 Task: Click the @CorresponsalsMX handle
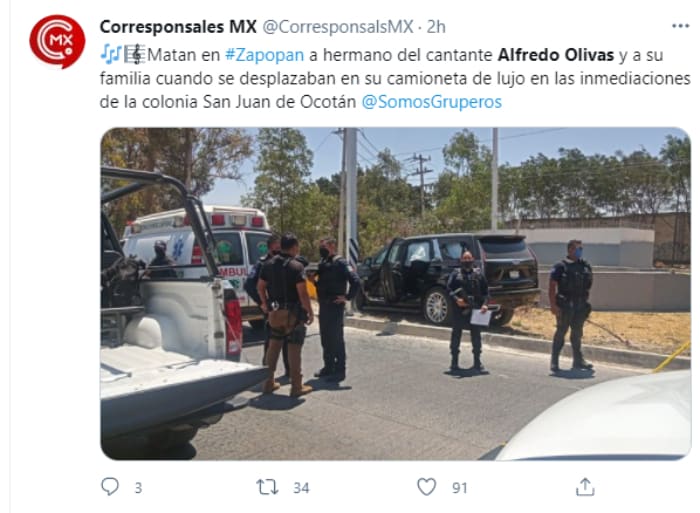point(338,27)
